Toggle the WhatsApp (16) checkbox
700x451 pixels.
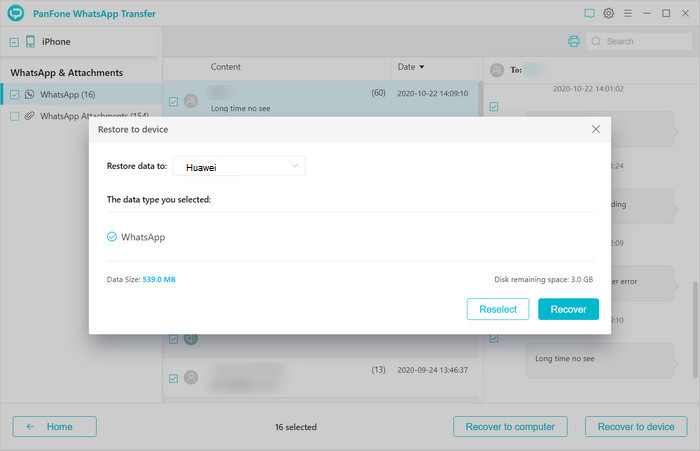tap(14, 95)
